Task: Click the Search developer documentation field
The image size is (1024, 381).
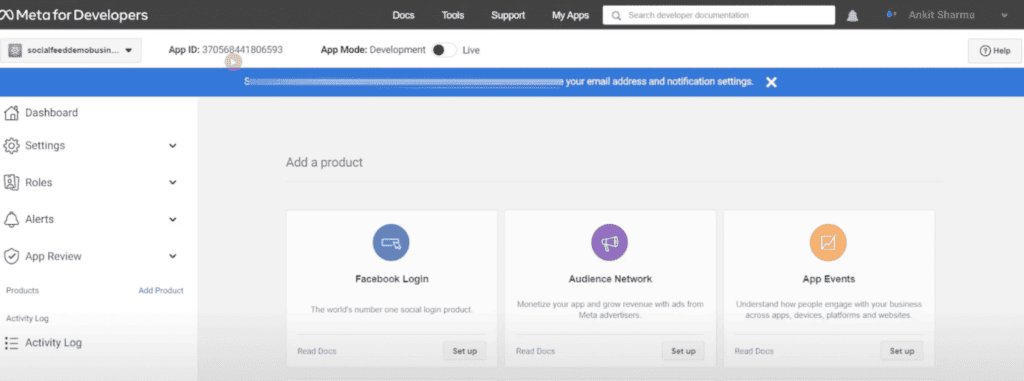Action: [718, 15]
